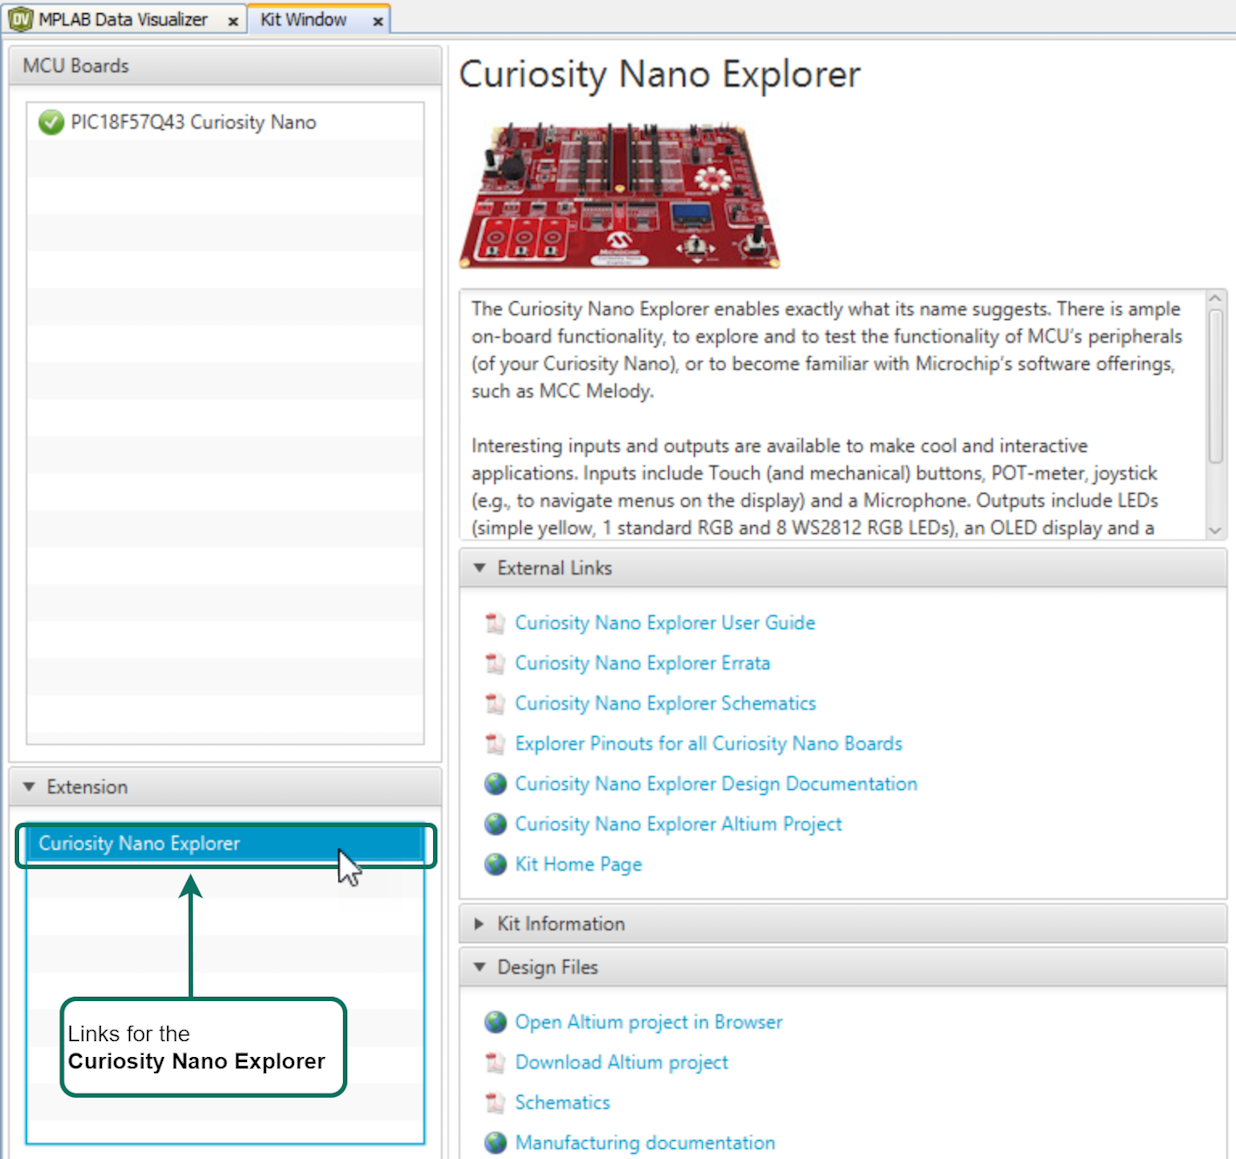Click the MPLAB Data Visualizer tab icon
The width and height of the screenshot is (1236, 1159).
tap(20, 19)
